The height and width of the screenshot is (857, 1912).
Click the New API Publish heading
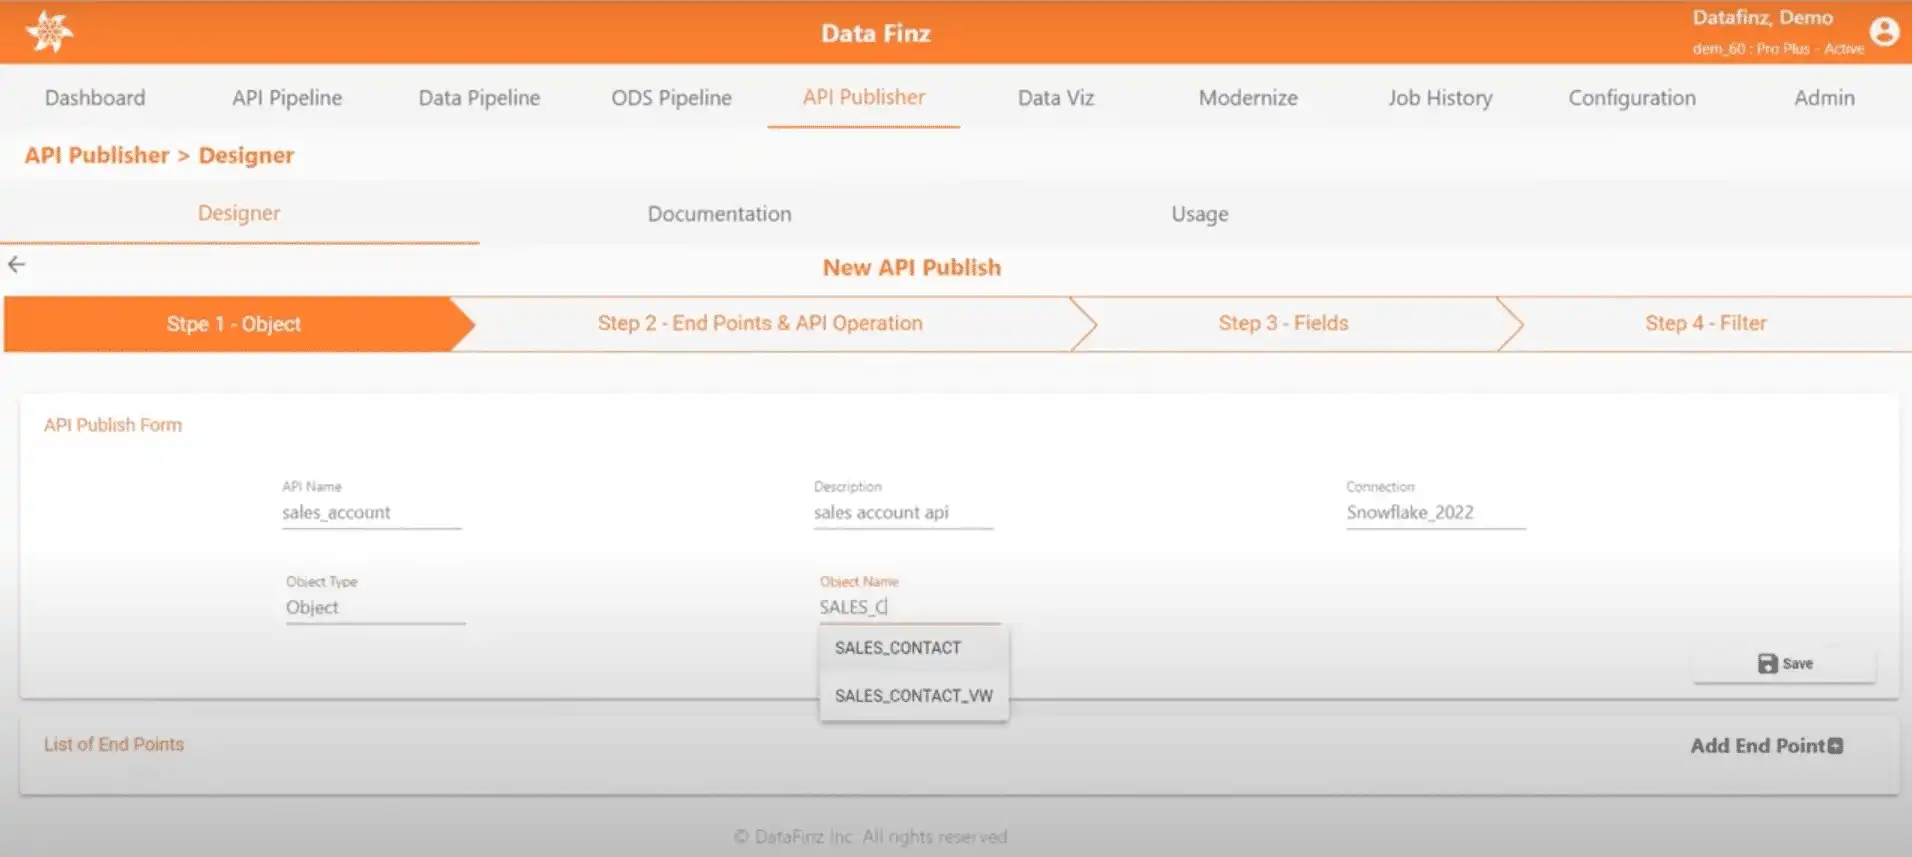click(912, 267)
